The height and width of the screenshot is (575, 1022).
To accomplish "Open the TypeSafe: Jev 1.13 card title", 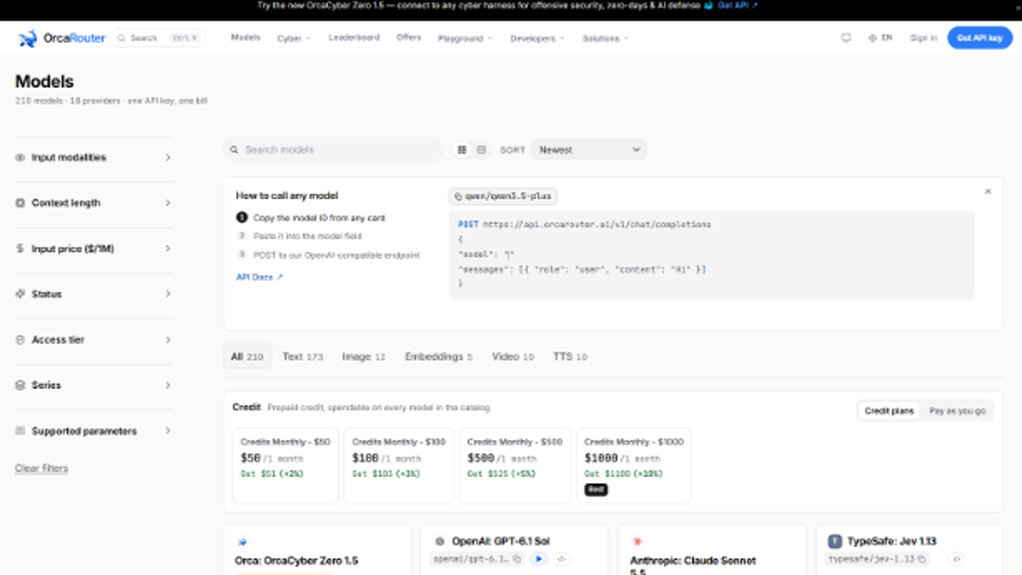I will tap(892, 541).
